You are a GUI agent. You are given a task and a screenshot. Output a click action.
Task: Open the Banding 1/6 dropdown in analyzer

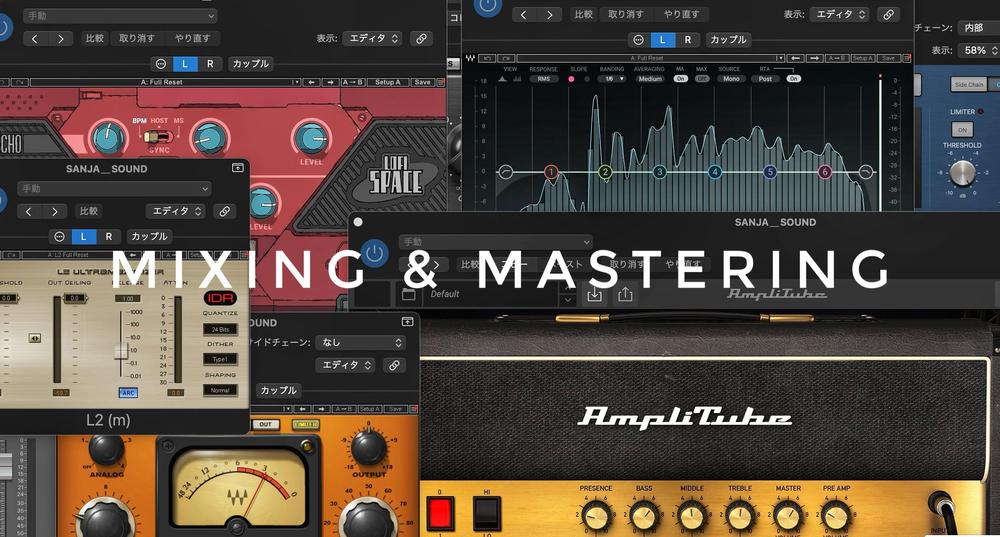(614, 79)
